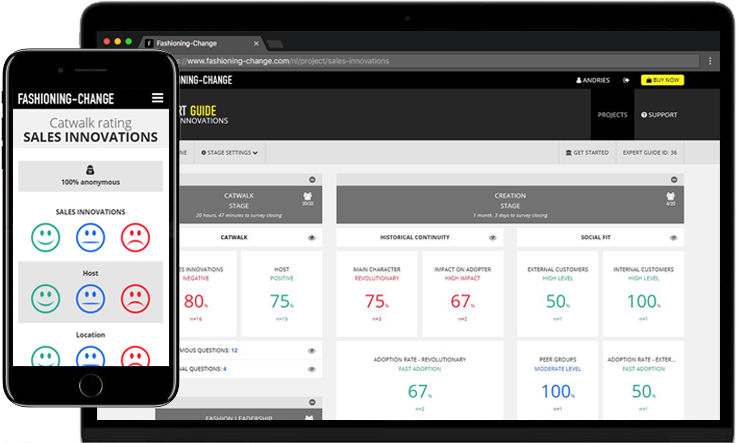
Task: Click the yellow BUY NOW button
Action: tap(662, 80)
